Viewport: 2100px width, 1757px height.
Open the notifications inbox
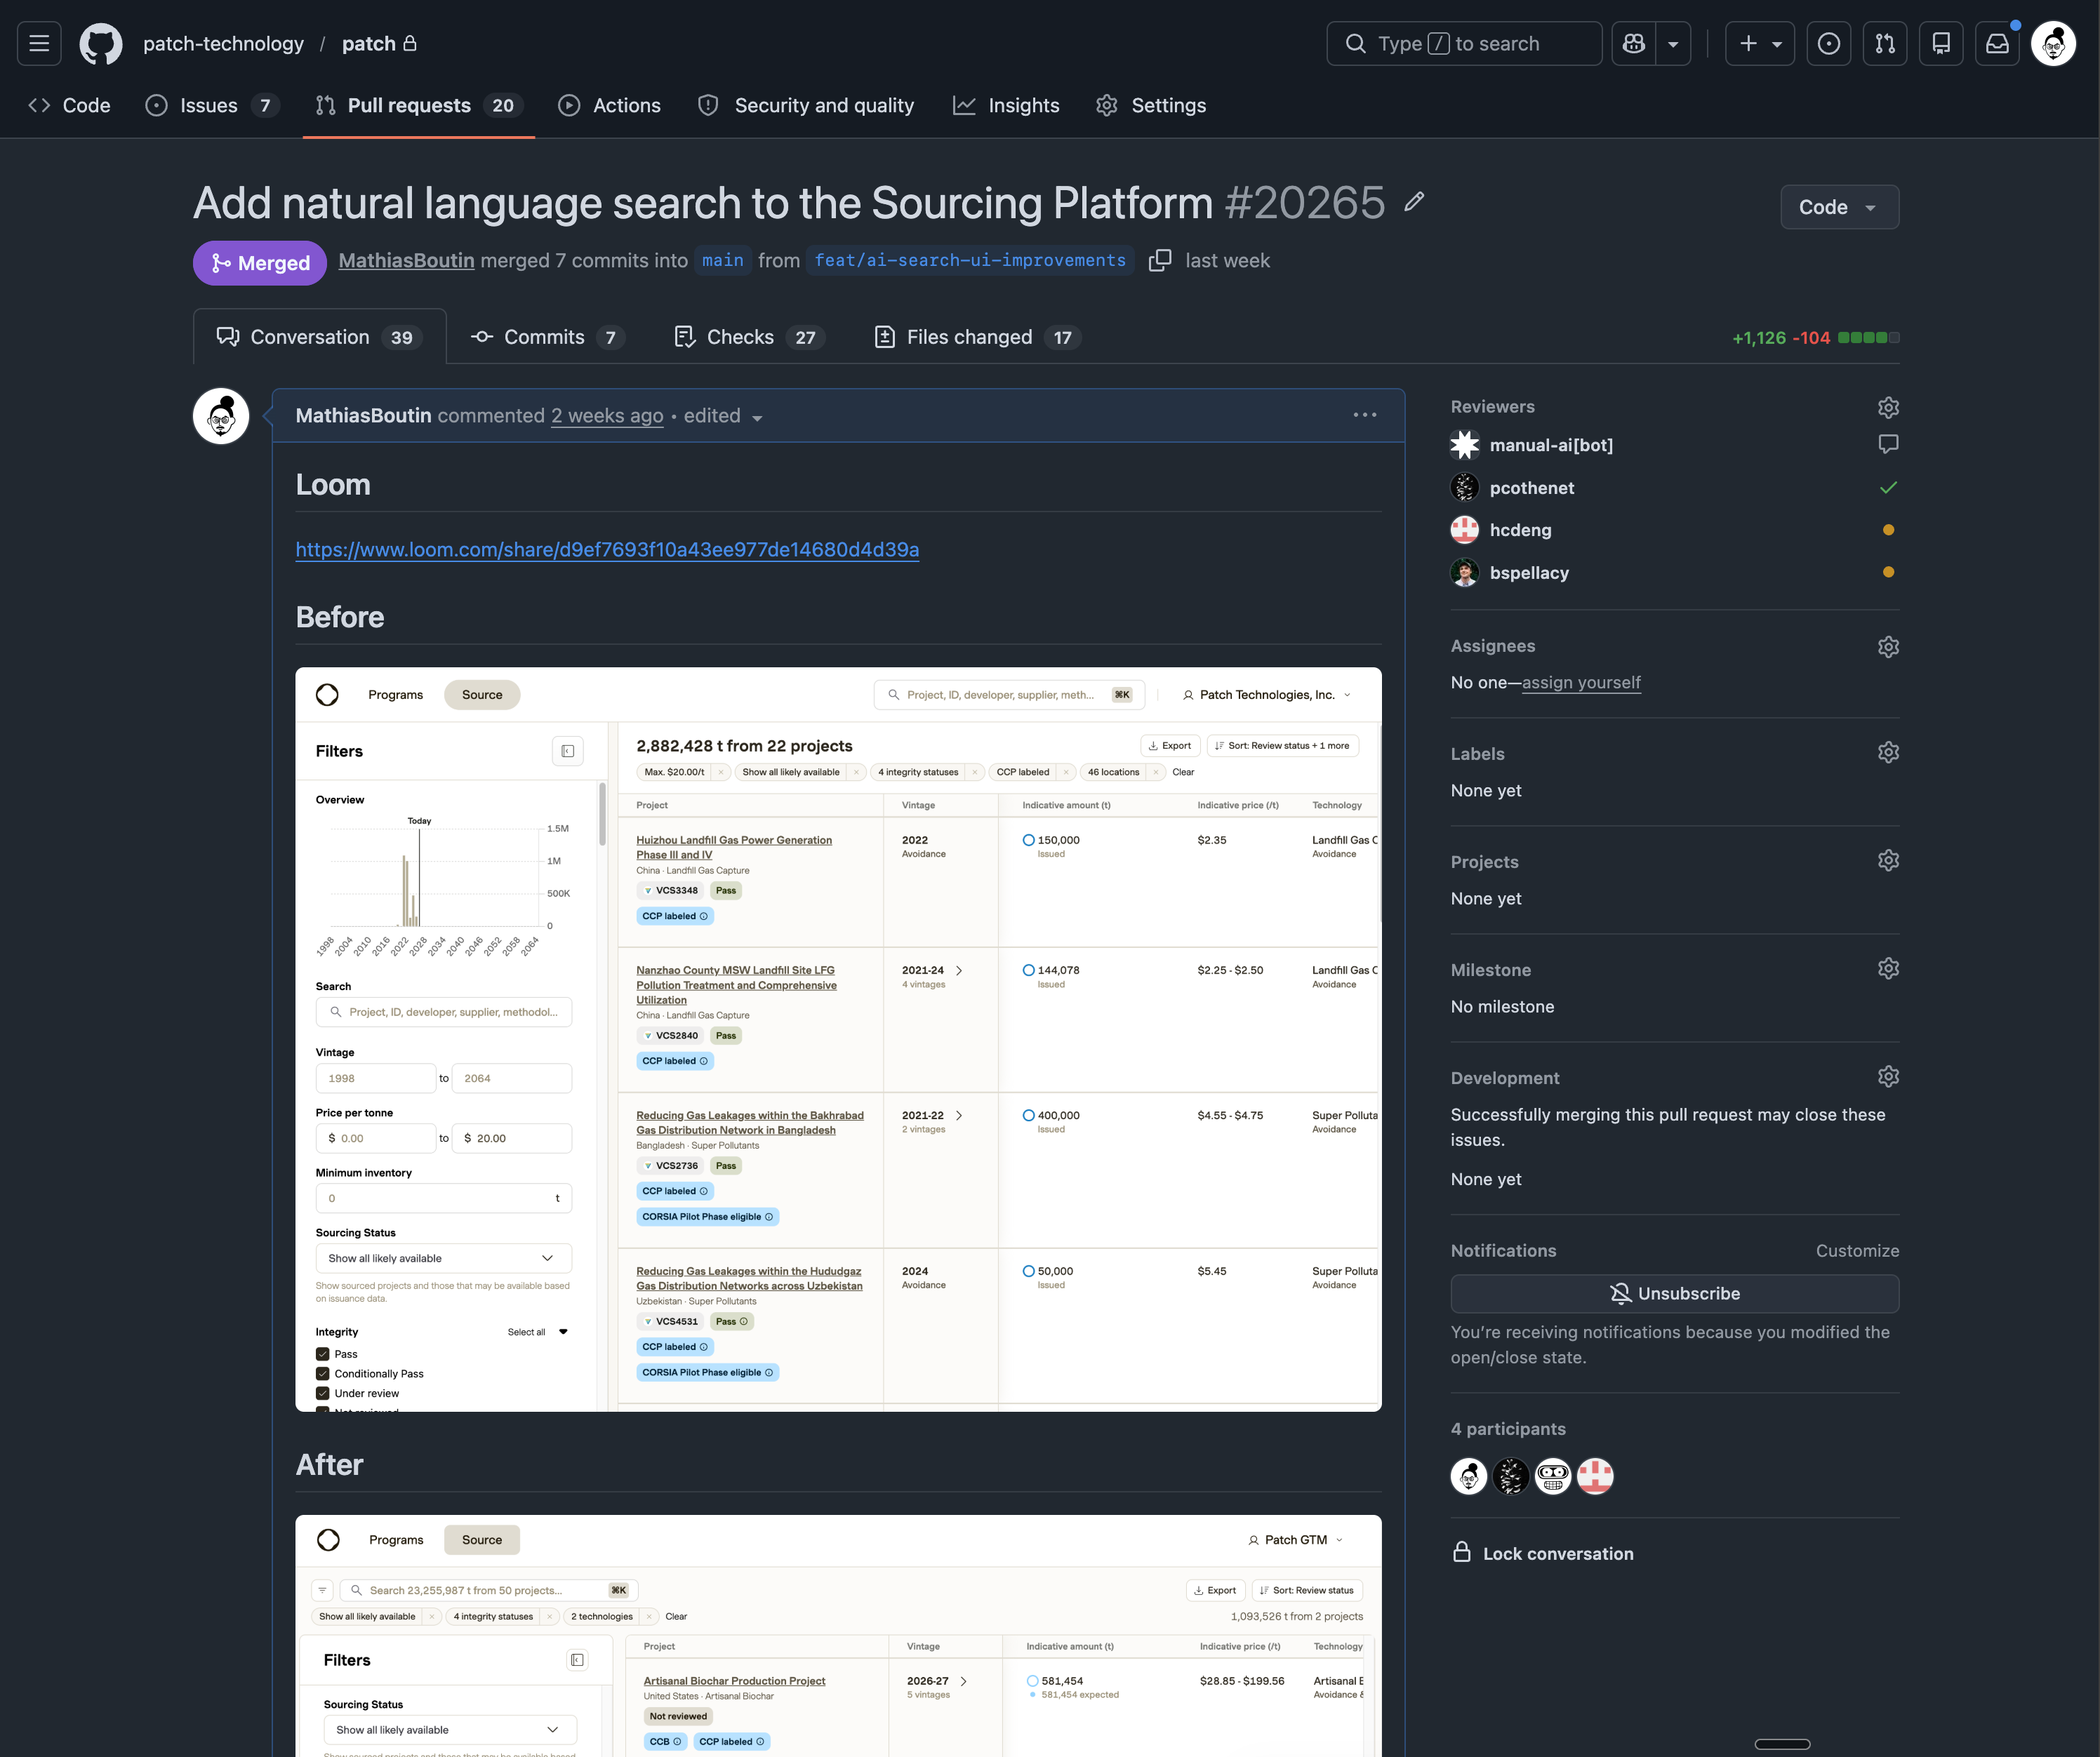[1997, 44]
